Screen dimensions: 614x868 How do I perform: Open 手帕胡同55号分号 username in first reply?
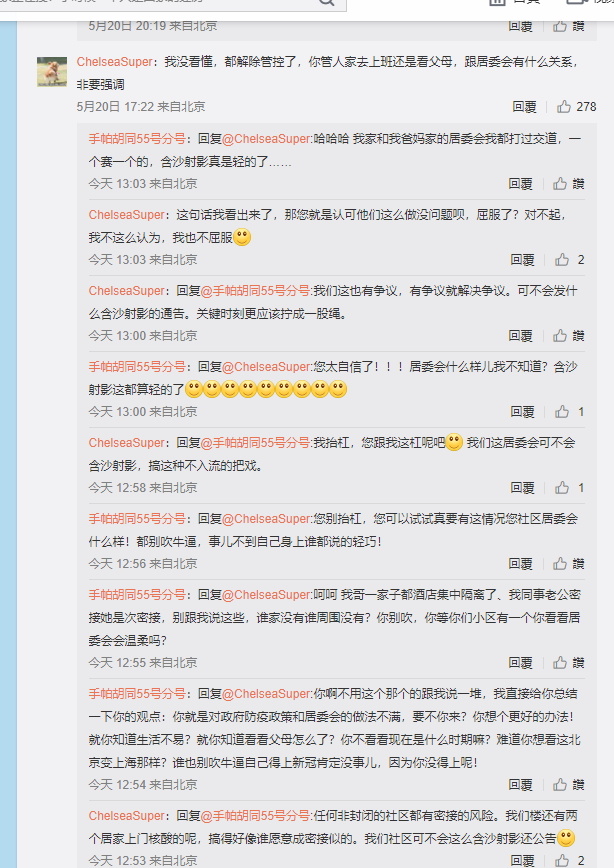point(137,138)
